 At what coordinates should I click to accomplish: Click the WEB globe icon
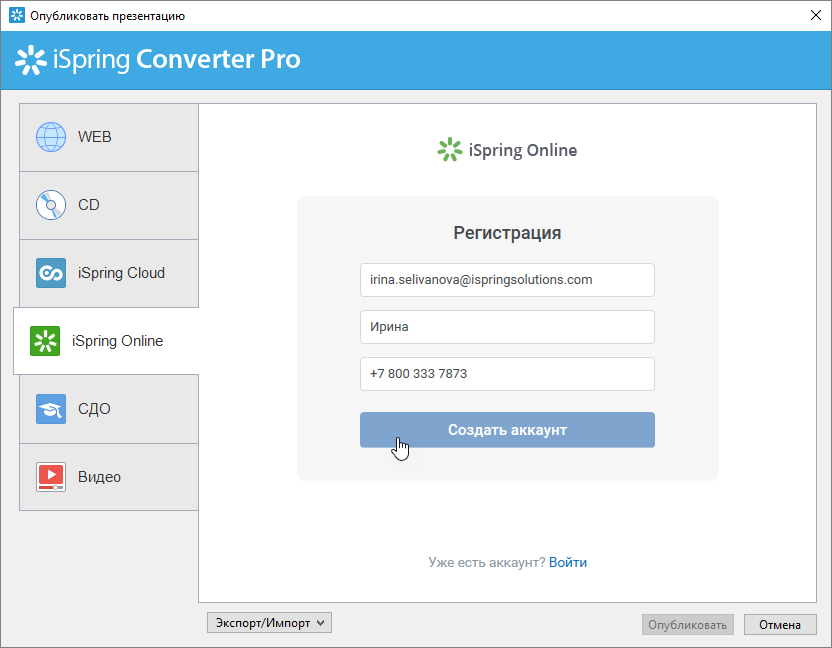pos(51,137)
